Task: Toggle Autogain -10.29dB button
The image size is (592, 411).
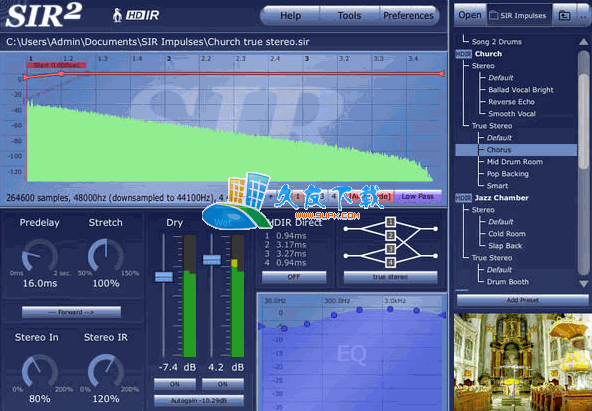Action: [x=199, y=400]
